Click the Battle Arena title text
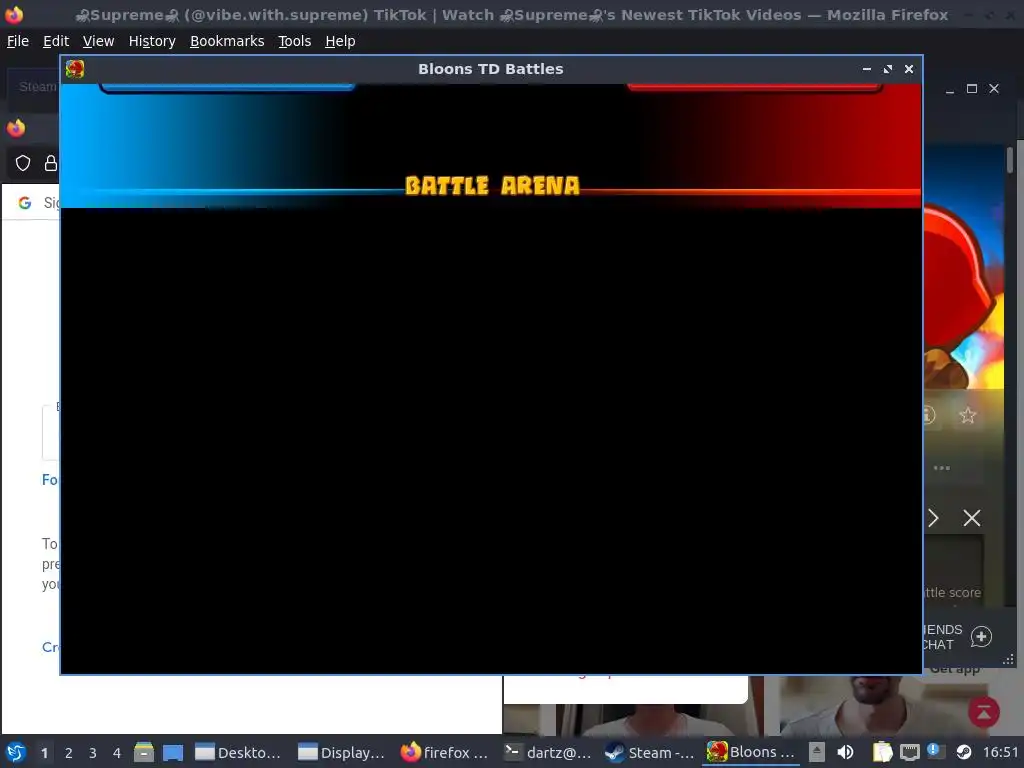The image size is (1024, 768). click(x=492, y=186)
